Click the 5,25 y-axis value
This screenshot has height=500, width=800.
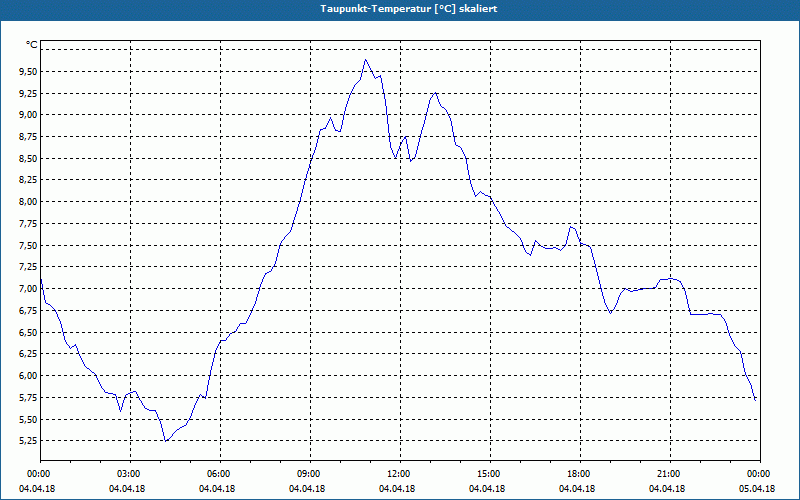[x=28, y=441]
